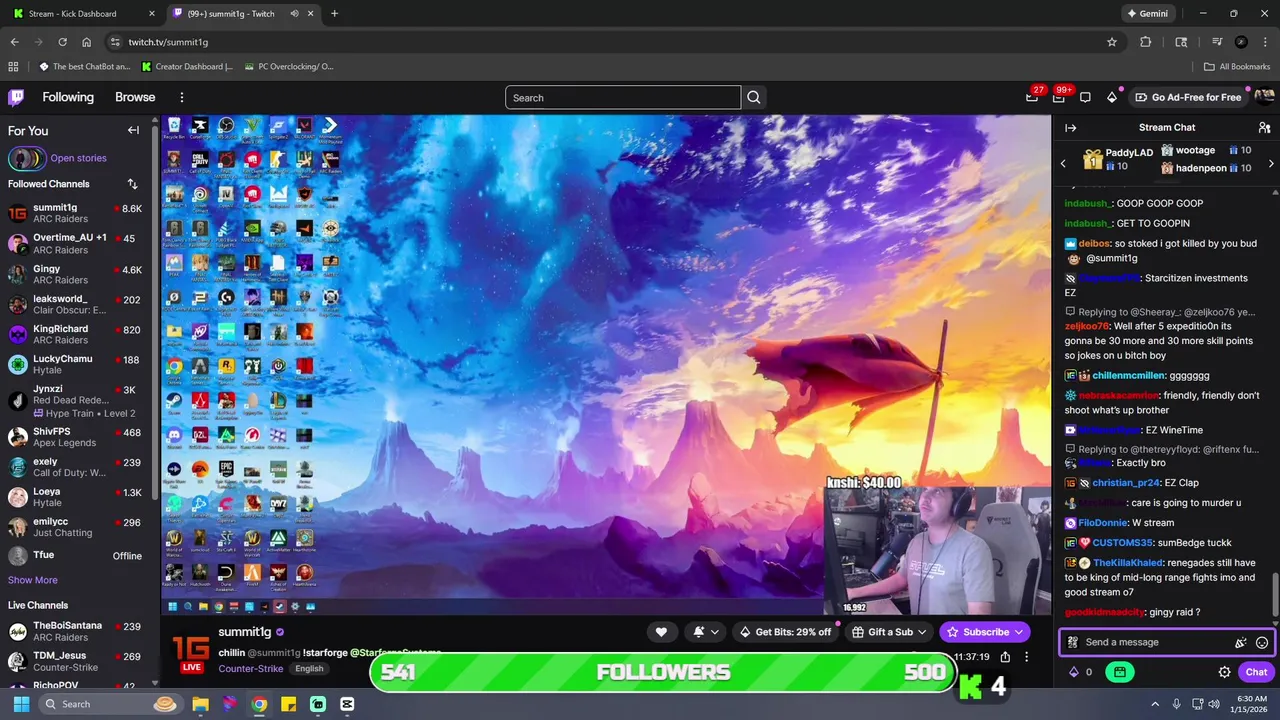The height and width of the screenshot is (720, 1280).
Task: Open Chrome from the Windows taskbar
Action: point(259,704)
